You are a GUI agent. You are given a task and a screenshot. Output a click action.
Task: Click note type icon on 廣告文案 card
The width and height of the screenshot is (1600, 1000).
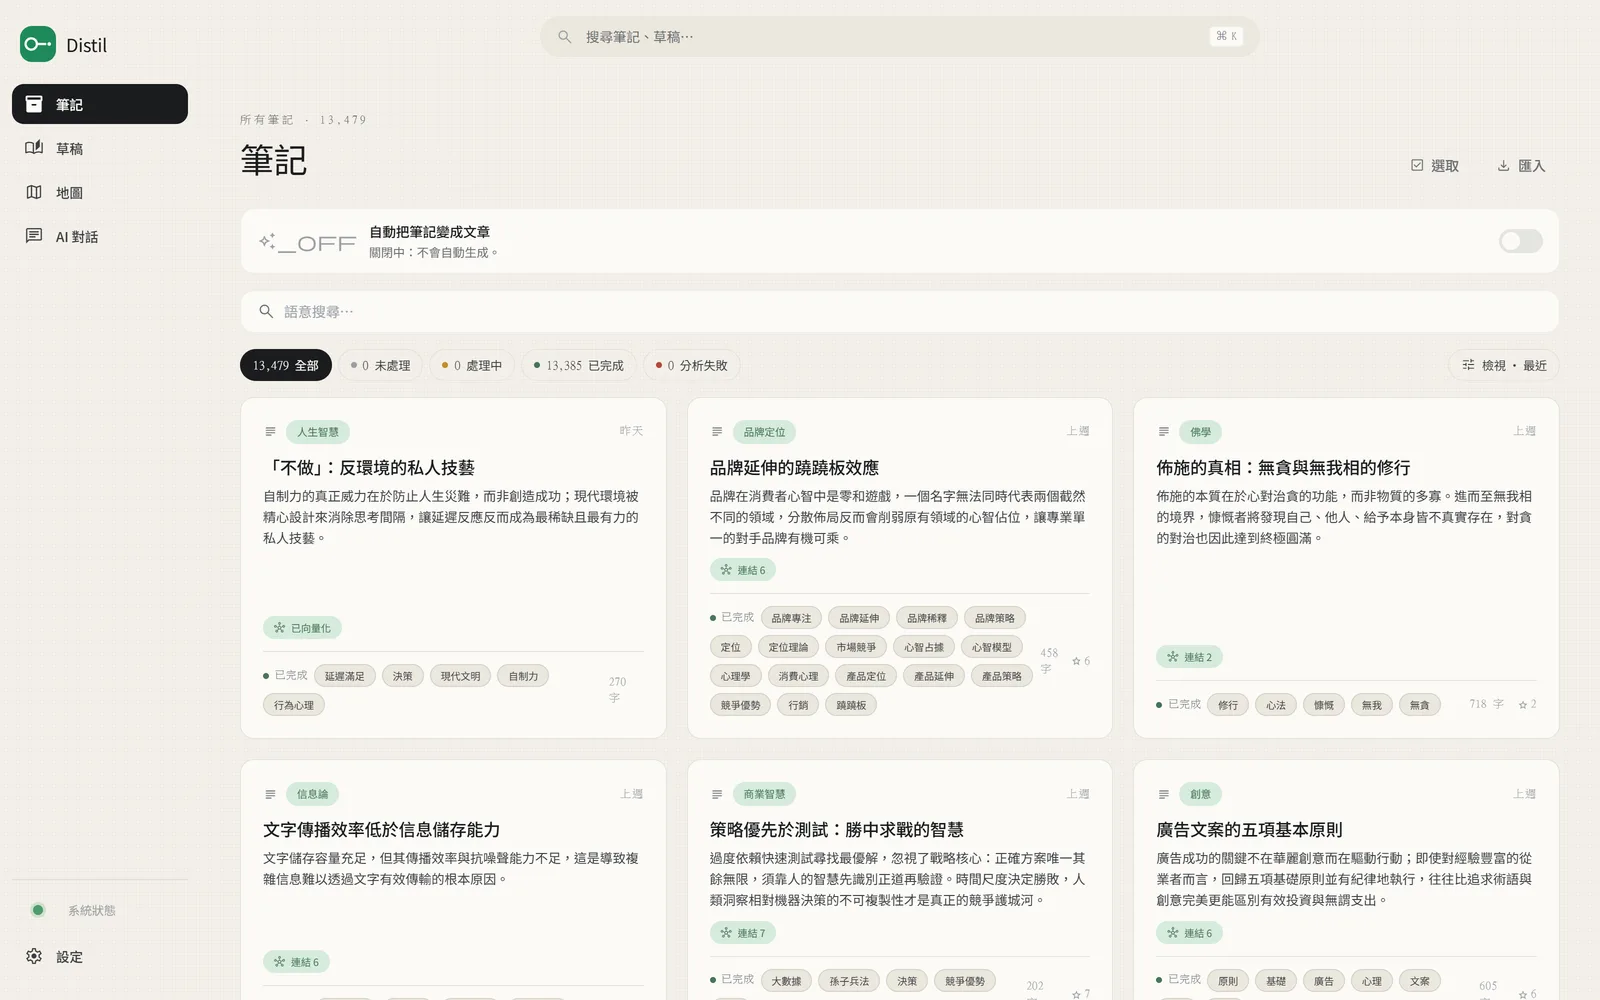(x=1164, y=794)
